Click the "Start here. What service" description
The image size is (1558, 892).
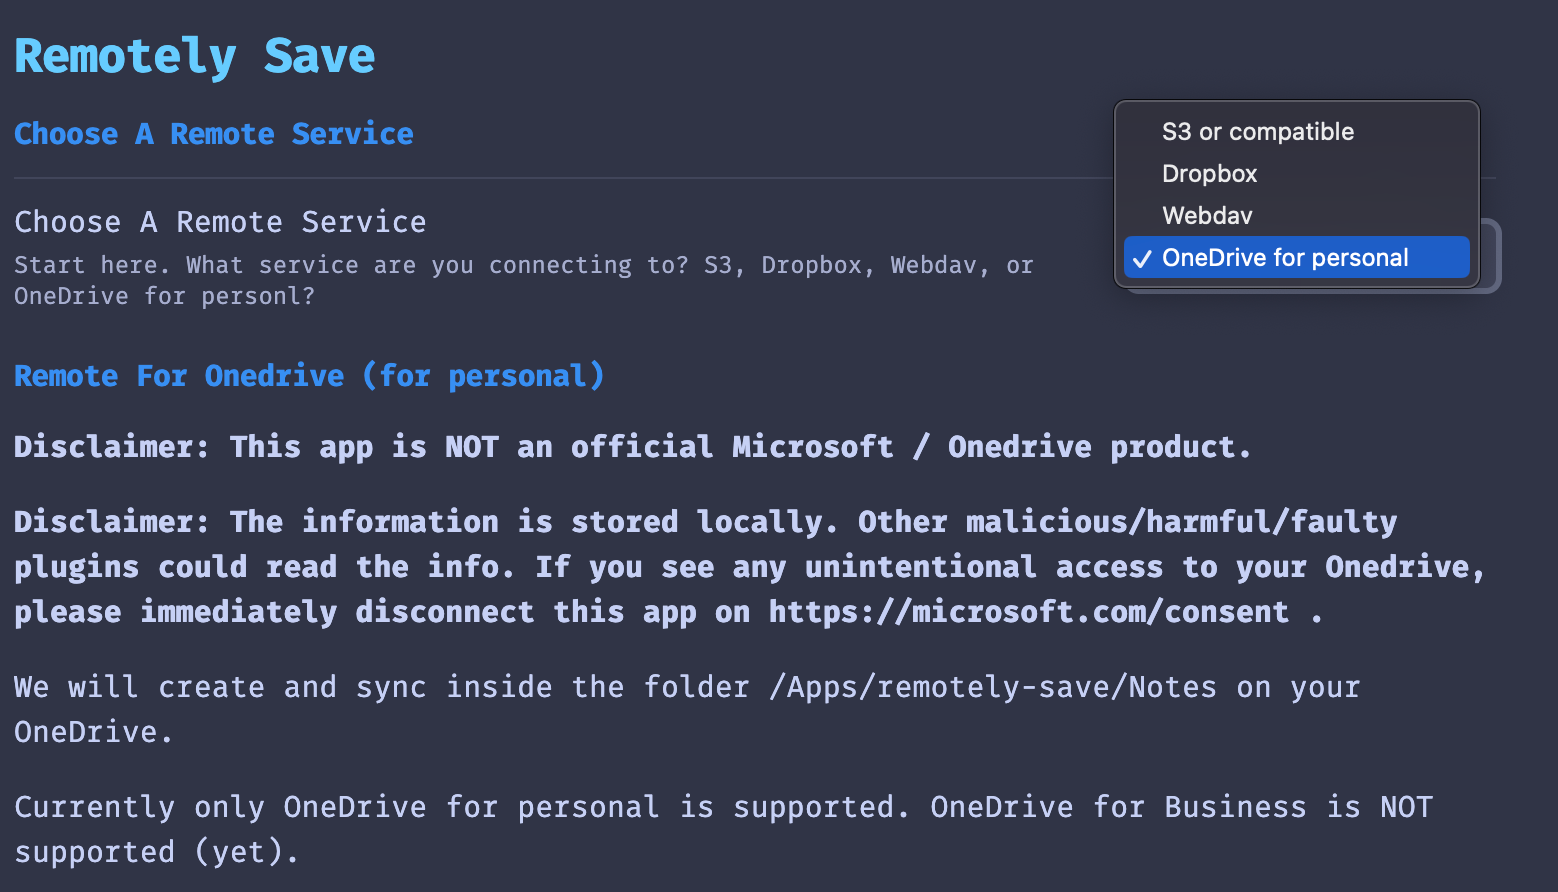coord(524,280)
